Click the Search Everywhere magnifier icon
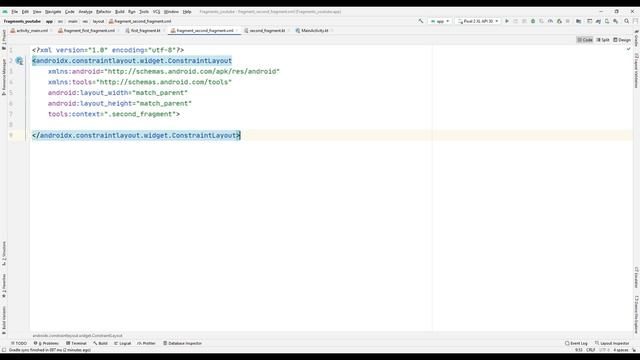This screenshot has width=640, height=360. 627,21
